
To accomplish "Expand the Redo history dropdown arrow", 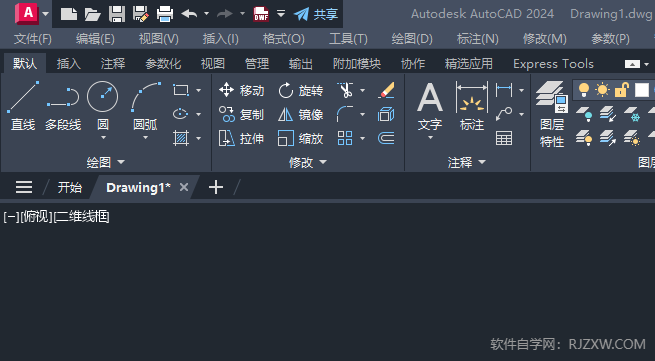I will 242,14.
